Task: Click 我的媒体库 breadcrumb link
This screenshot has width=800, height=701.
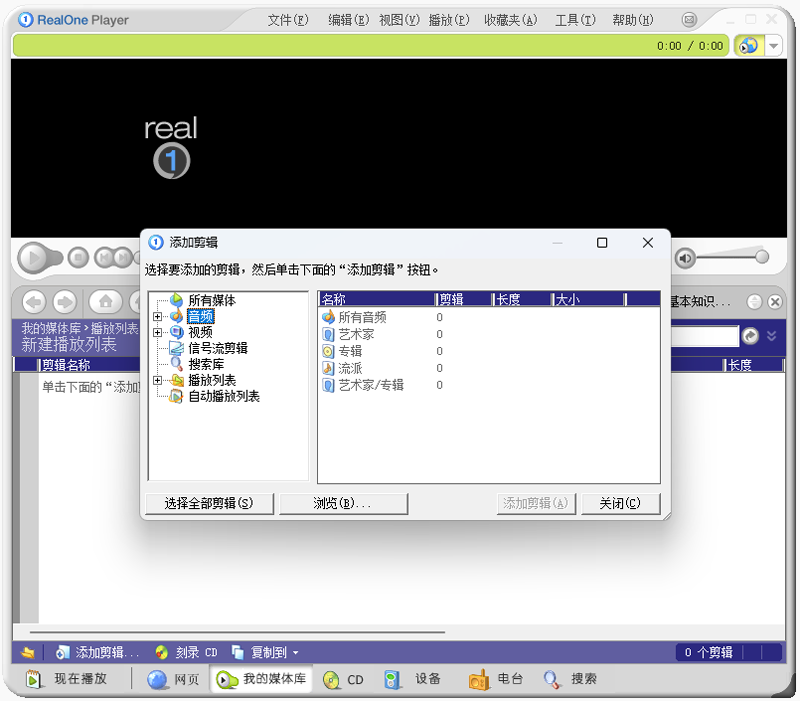Action: pyautogui.click(x=51, y=329)
